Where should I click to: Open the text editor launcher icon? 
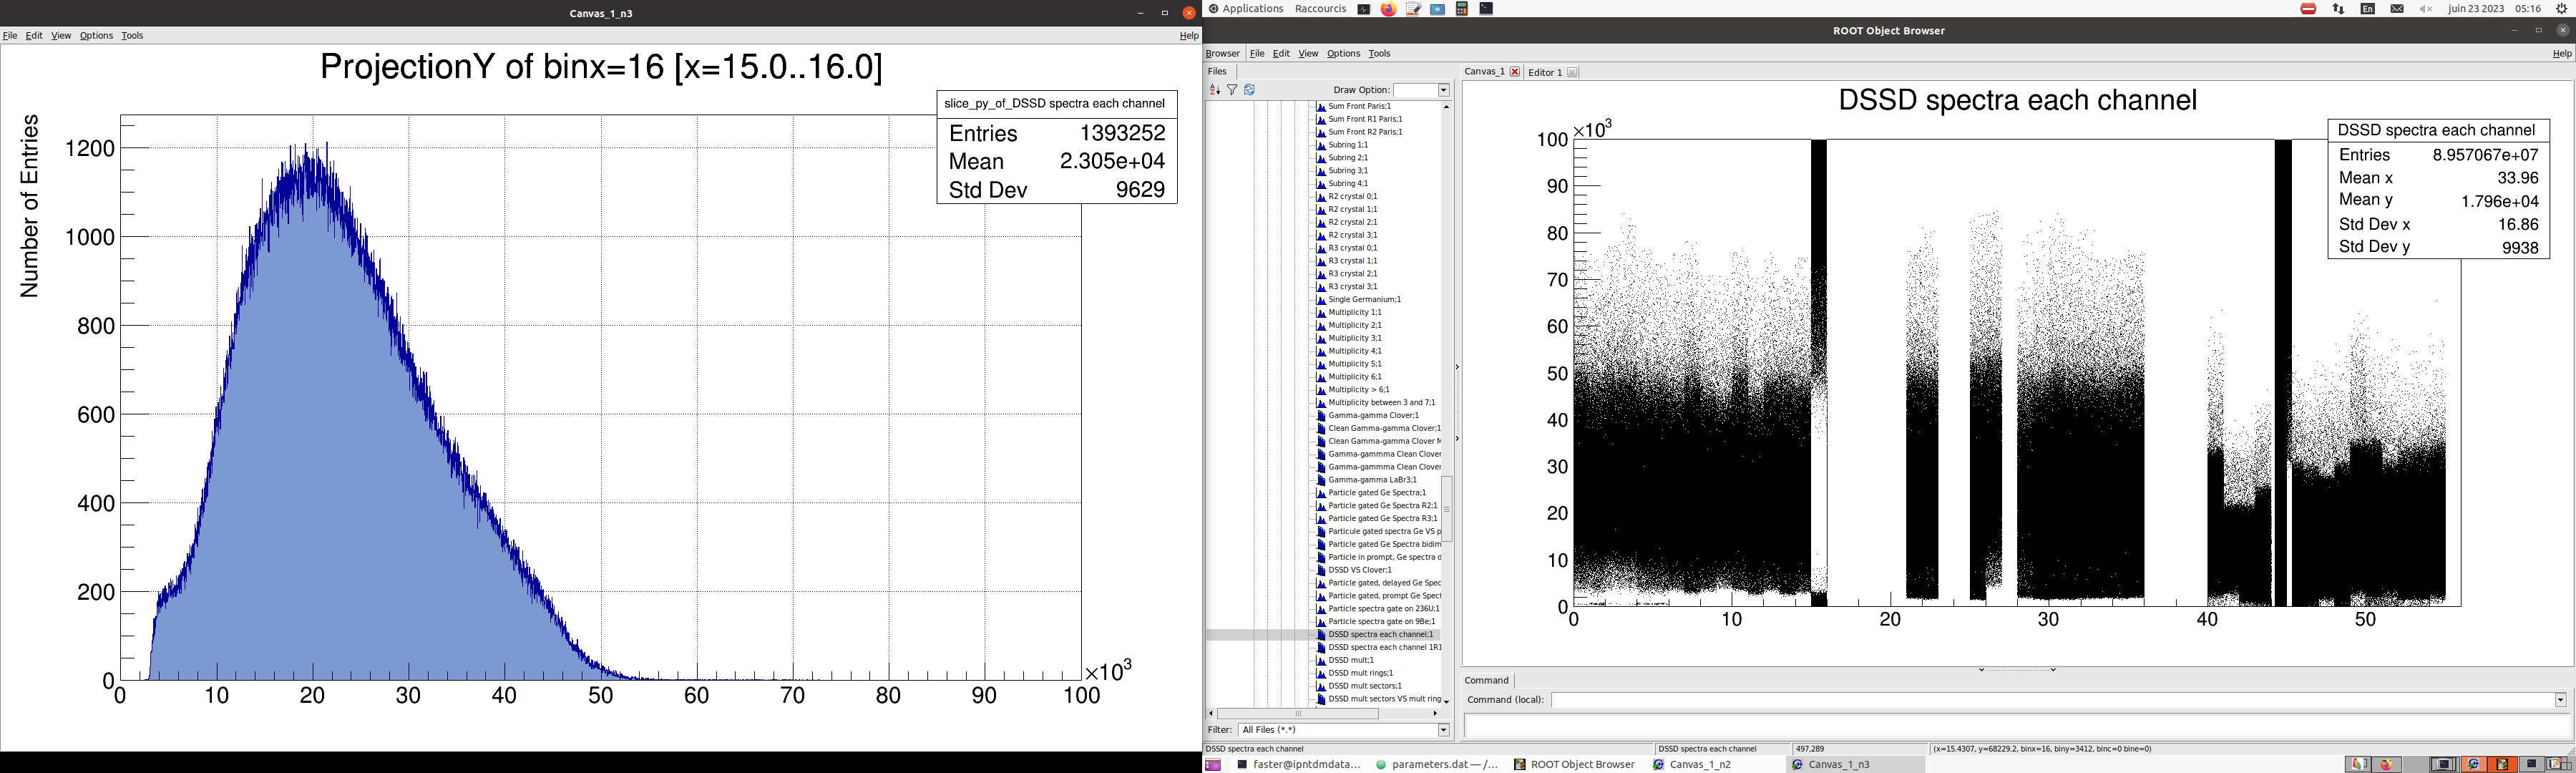pyautogui.click(x=1413, y=9)
